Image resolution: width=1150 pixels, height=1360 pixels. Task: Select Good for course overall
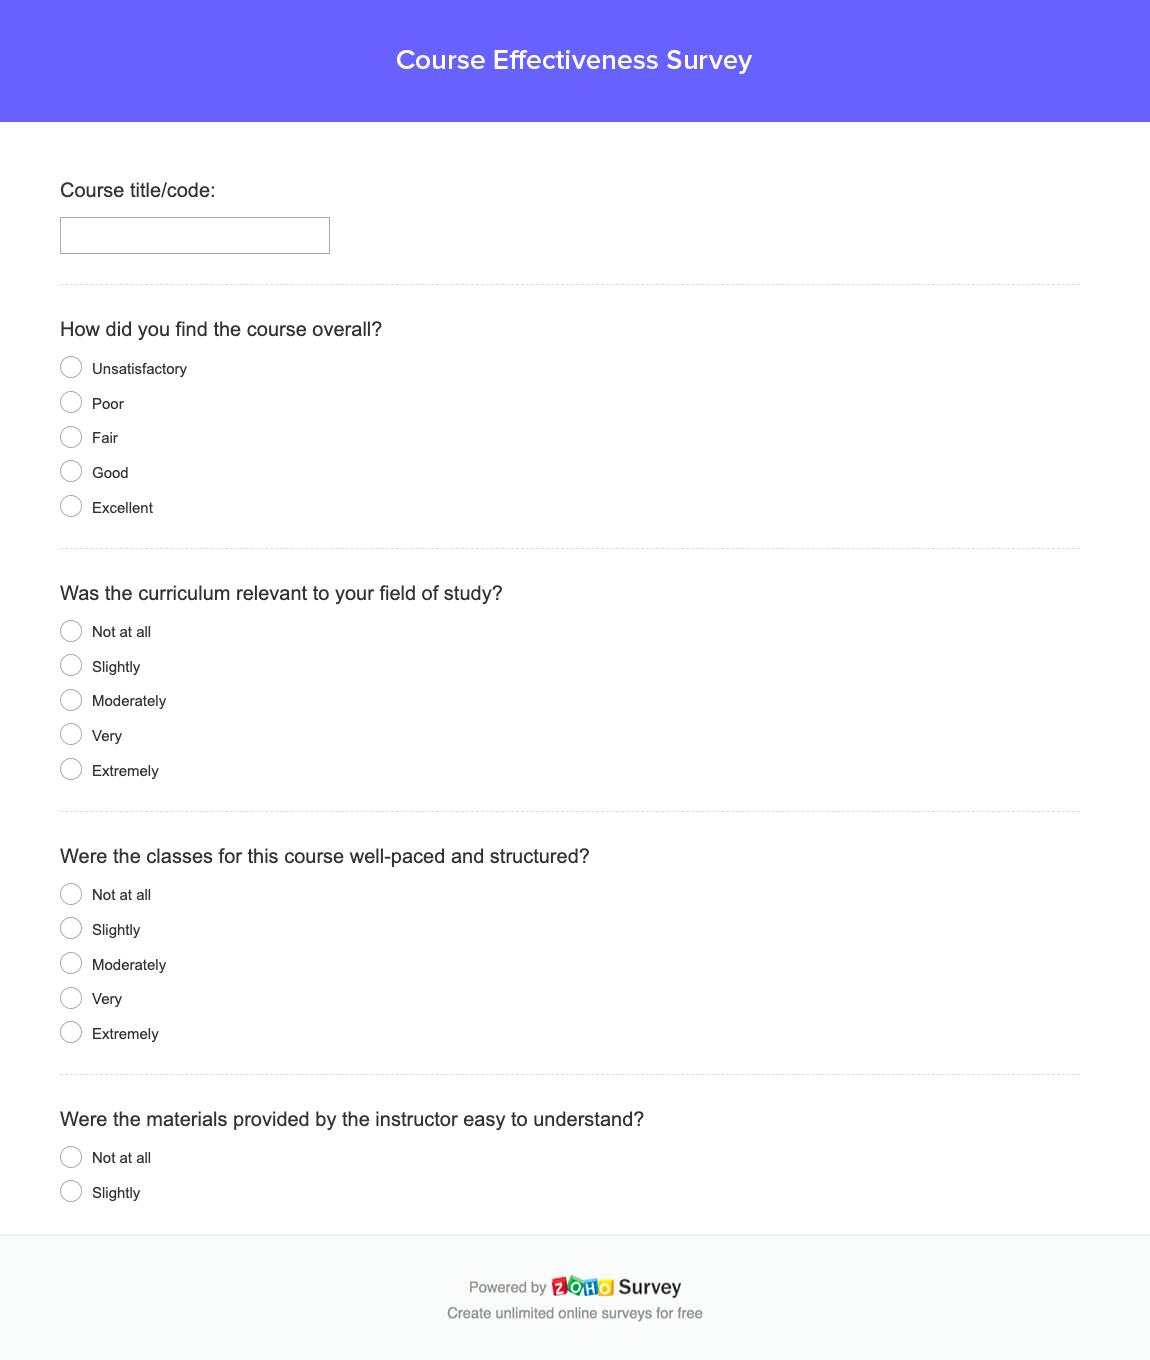coord(71,471)
